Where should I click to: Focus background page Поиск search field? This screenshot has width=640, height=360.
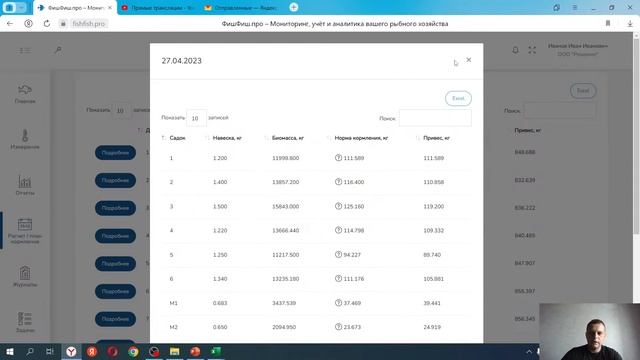pos(559,111)
